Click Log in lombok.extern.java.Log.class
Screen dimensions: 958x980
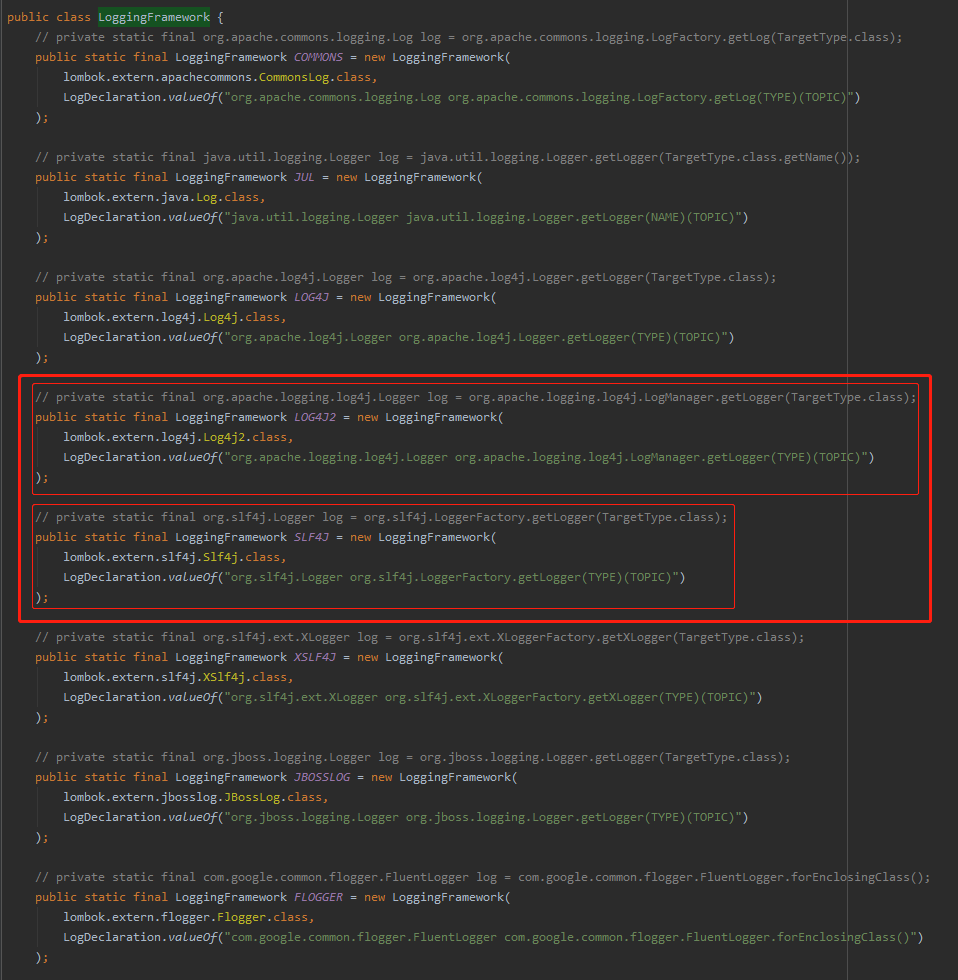point(206,197)
